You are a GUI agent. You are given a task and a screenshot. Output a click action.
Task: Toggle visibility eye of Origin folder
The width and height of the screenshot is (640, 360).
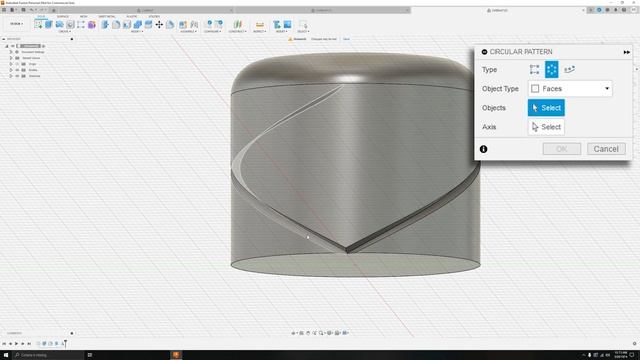click(17, 64)
